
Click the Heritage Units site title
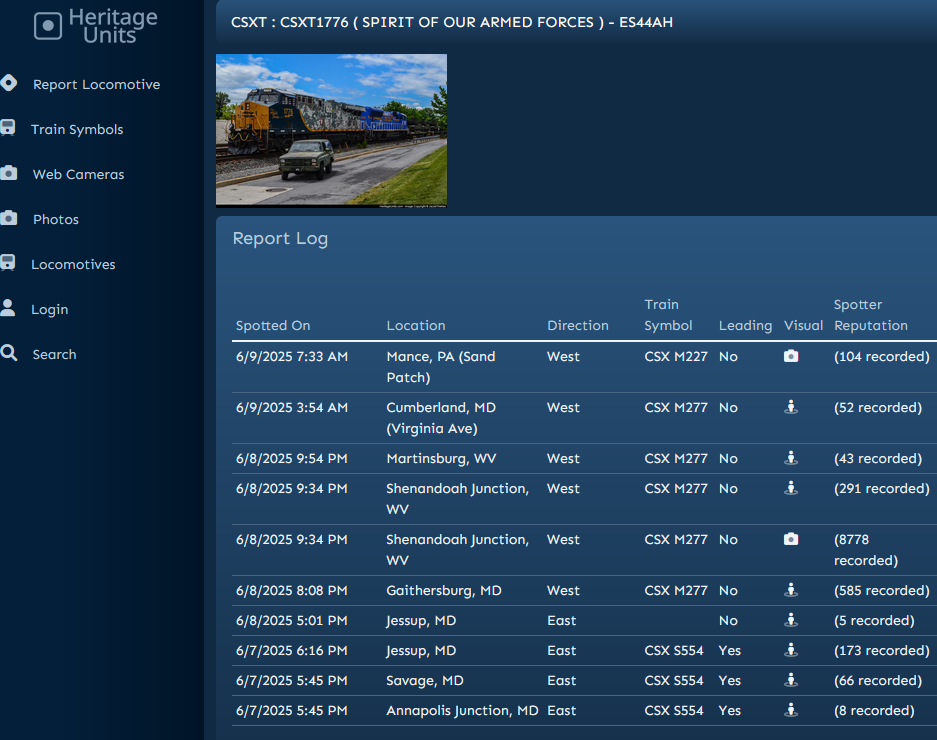pyautogui.click(x=112, y=26)
